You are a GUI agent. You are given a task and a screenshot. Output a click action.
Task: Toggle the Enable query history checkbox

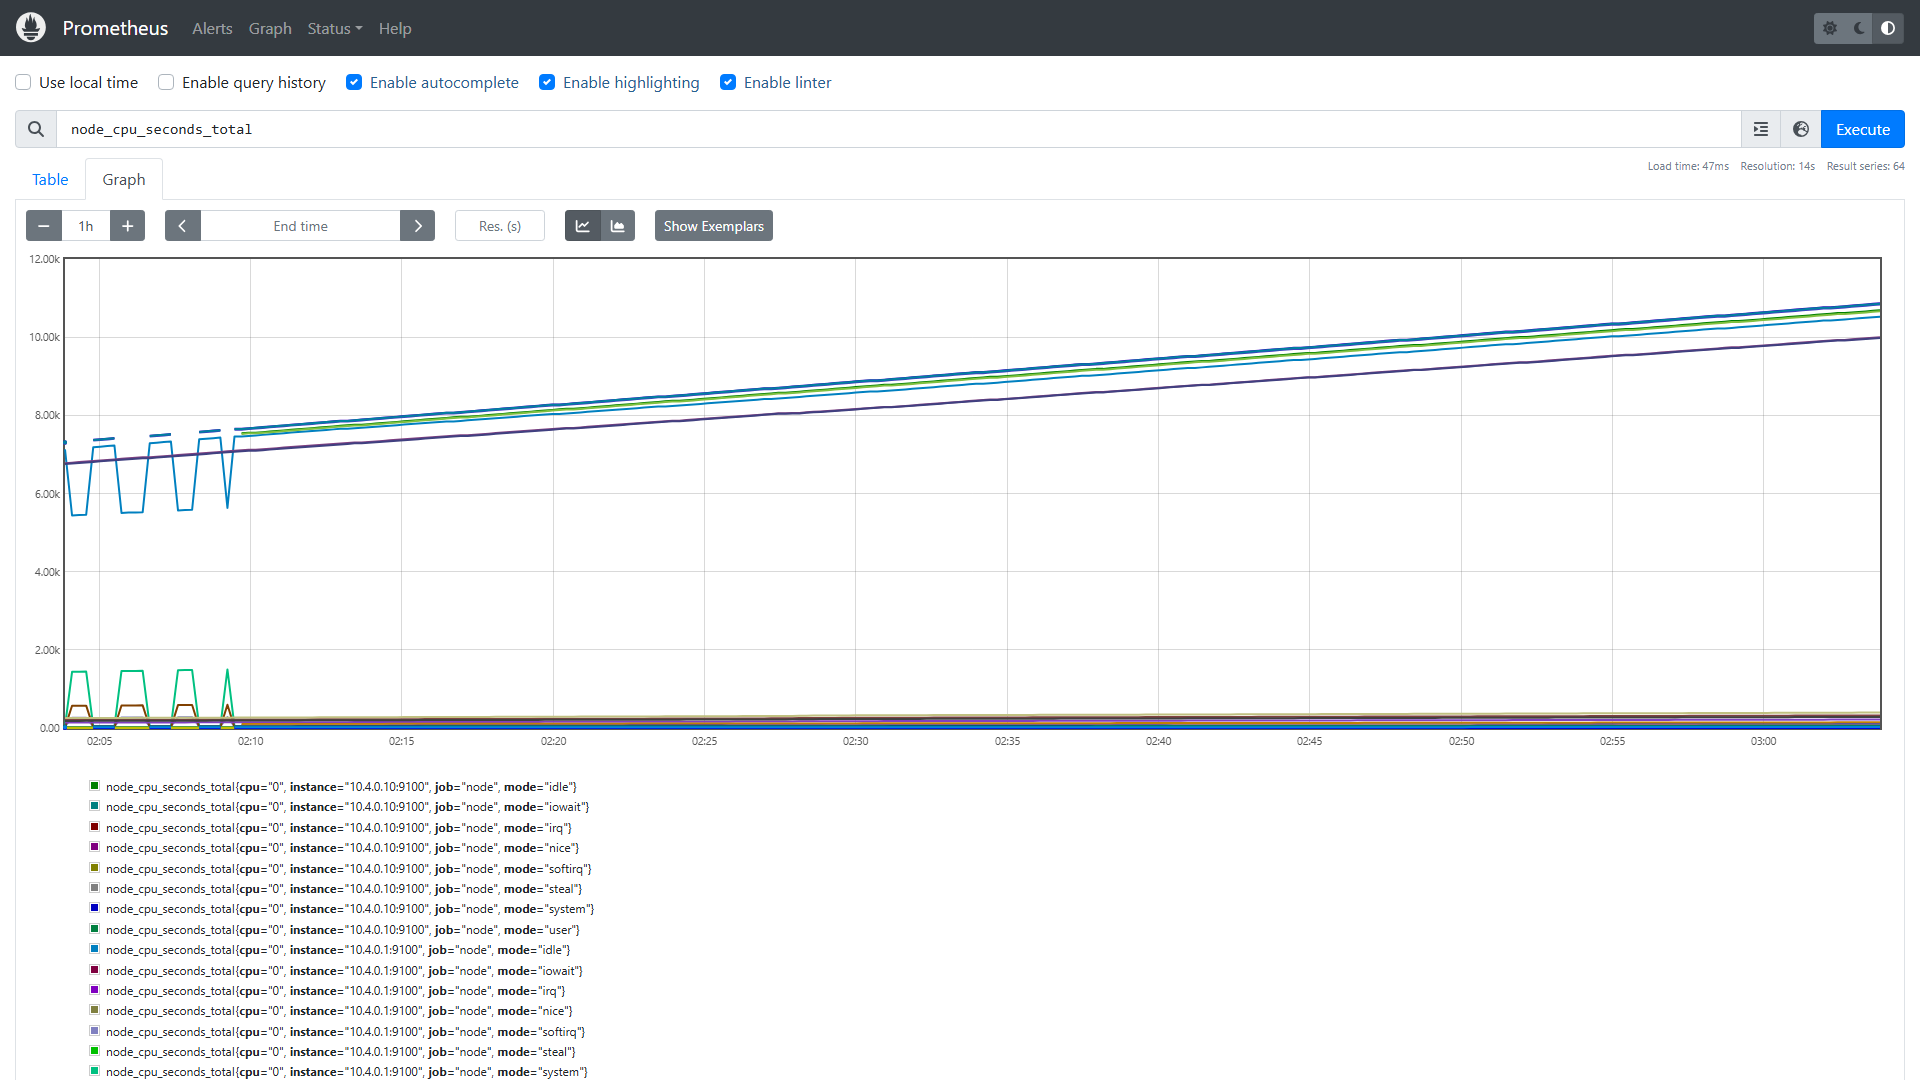[x=166, y=82]
